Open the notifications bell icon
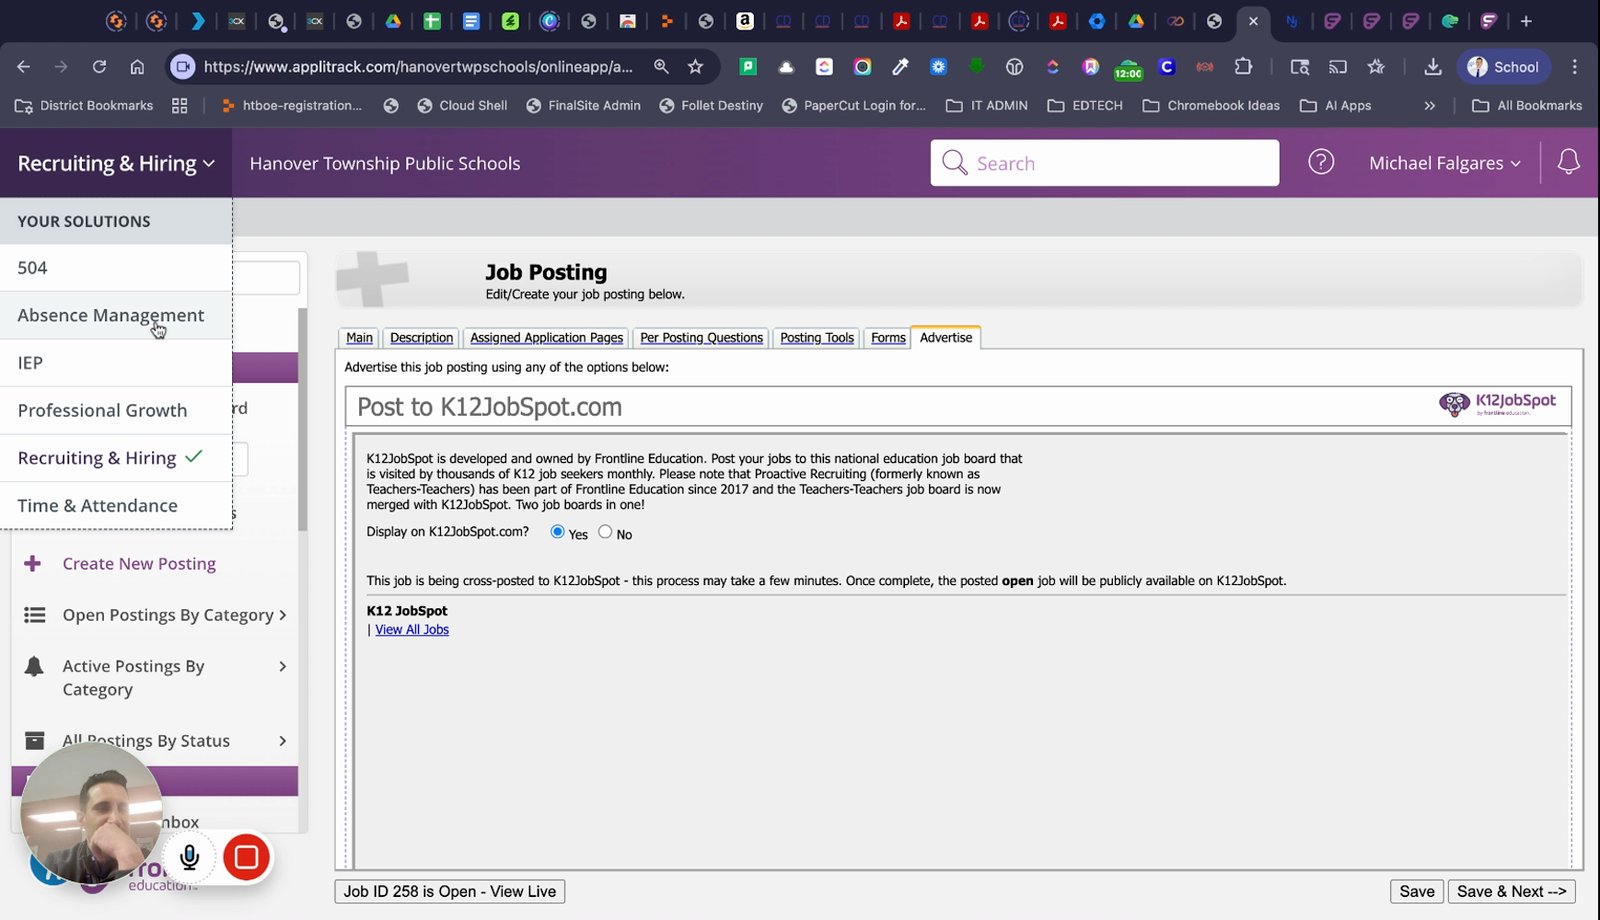Screen dimensions: 1600x920 [x=1568, y=162]
